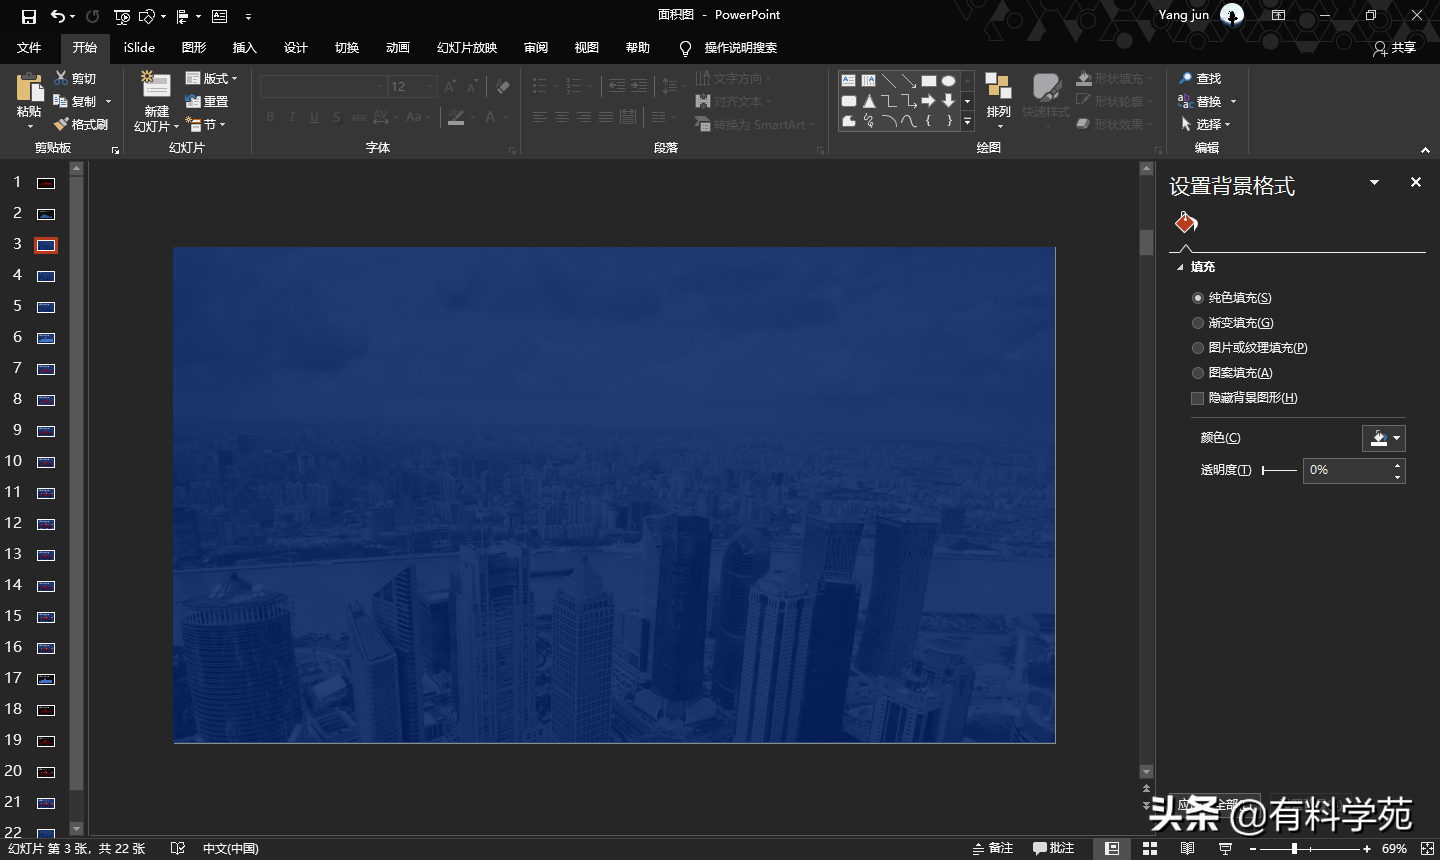Switch to Slide Sorter view in status bar
Screen dimensions: 1440x860
coord(1150,848)
